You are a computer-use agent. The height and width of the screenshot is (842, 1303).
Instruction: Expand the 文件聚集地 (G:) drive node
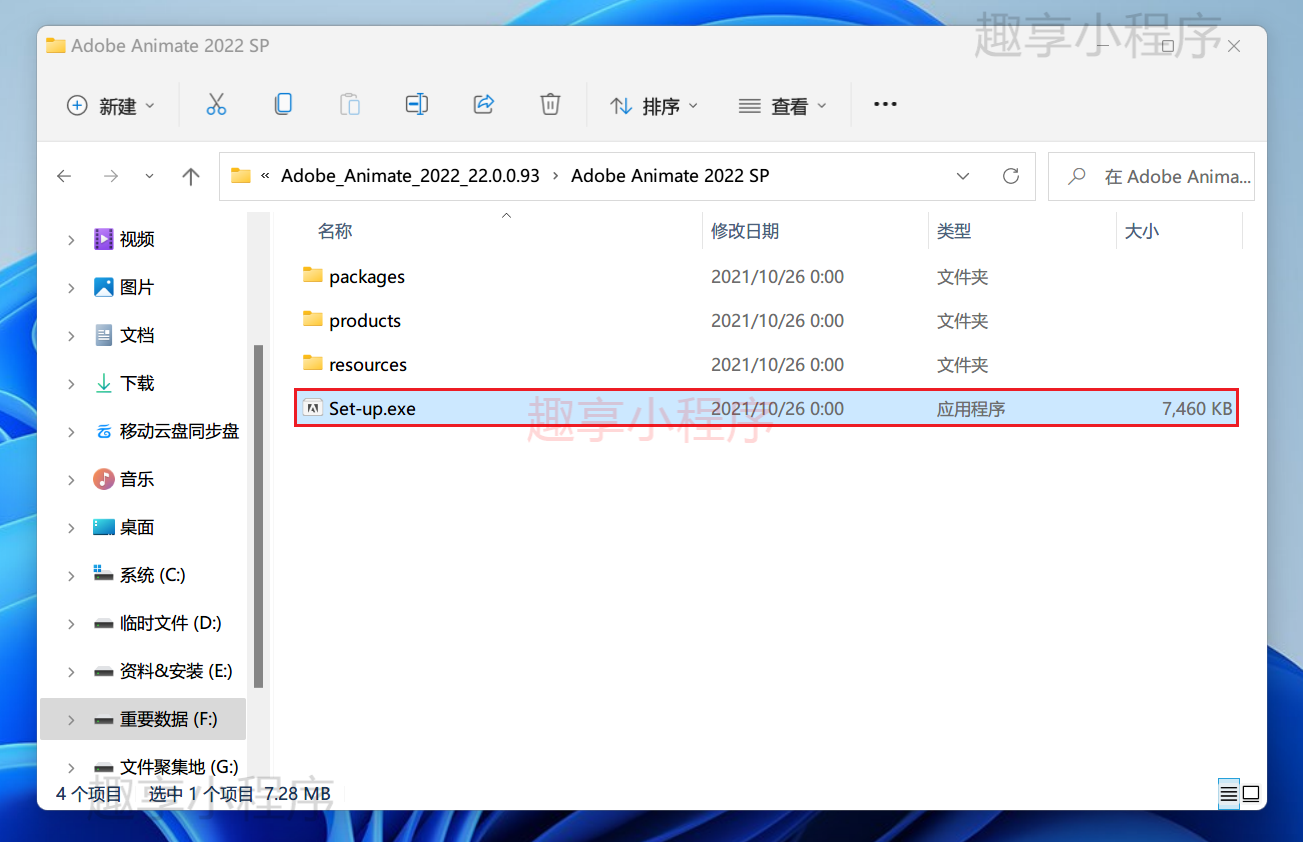pyautogui.click(x=71, y=768)
